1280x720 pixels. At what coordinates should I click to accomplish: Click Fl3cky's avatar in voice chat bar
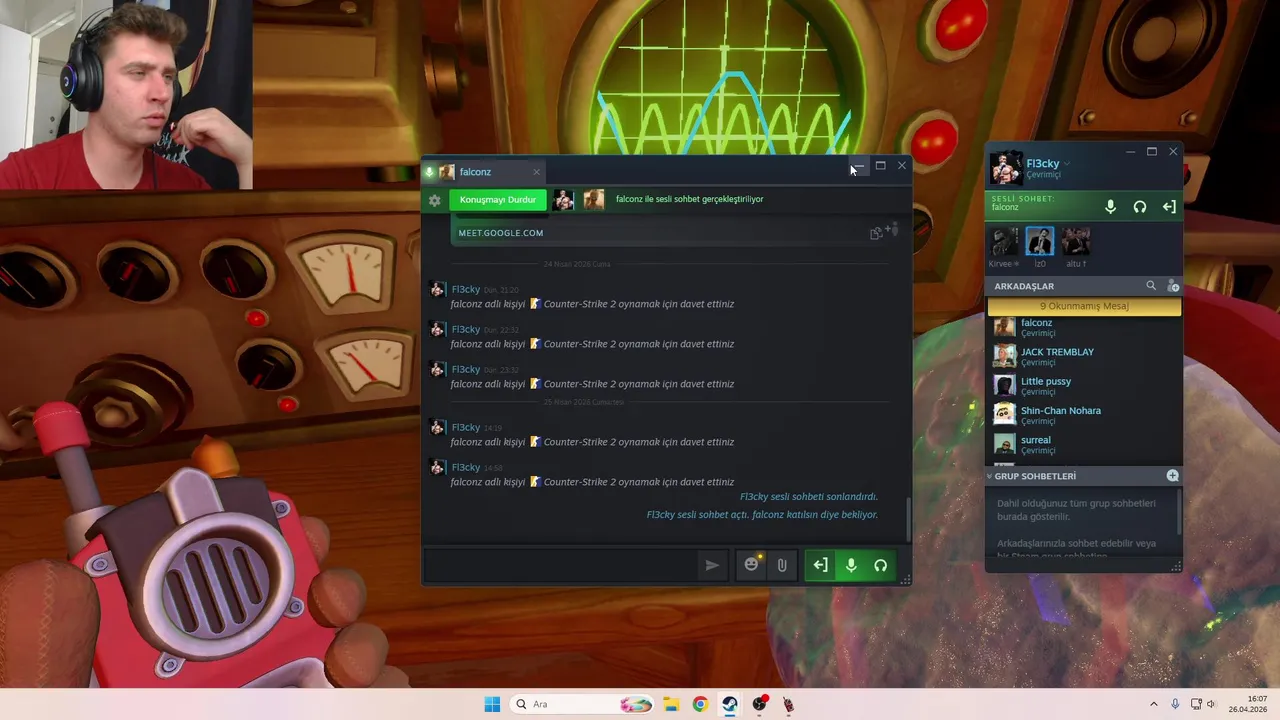(x=564, y=200)
